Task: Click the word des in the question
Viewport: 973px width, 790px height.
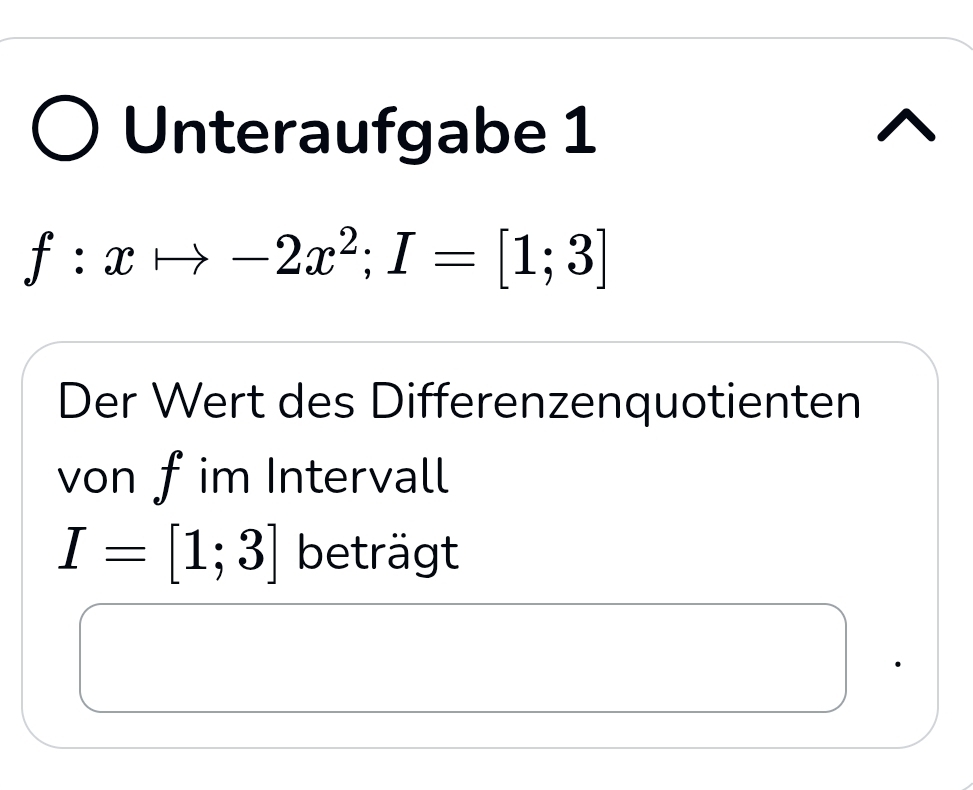Action: click(304, 402)
